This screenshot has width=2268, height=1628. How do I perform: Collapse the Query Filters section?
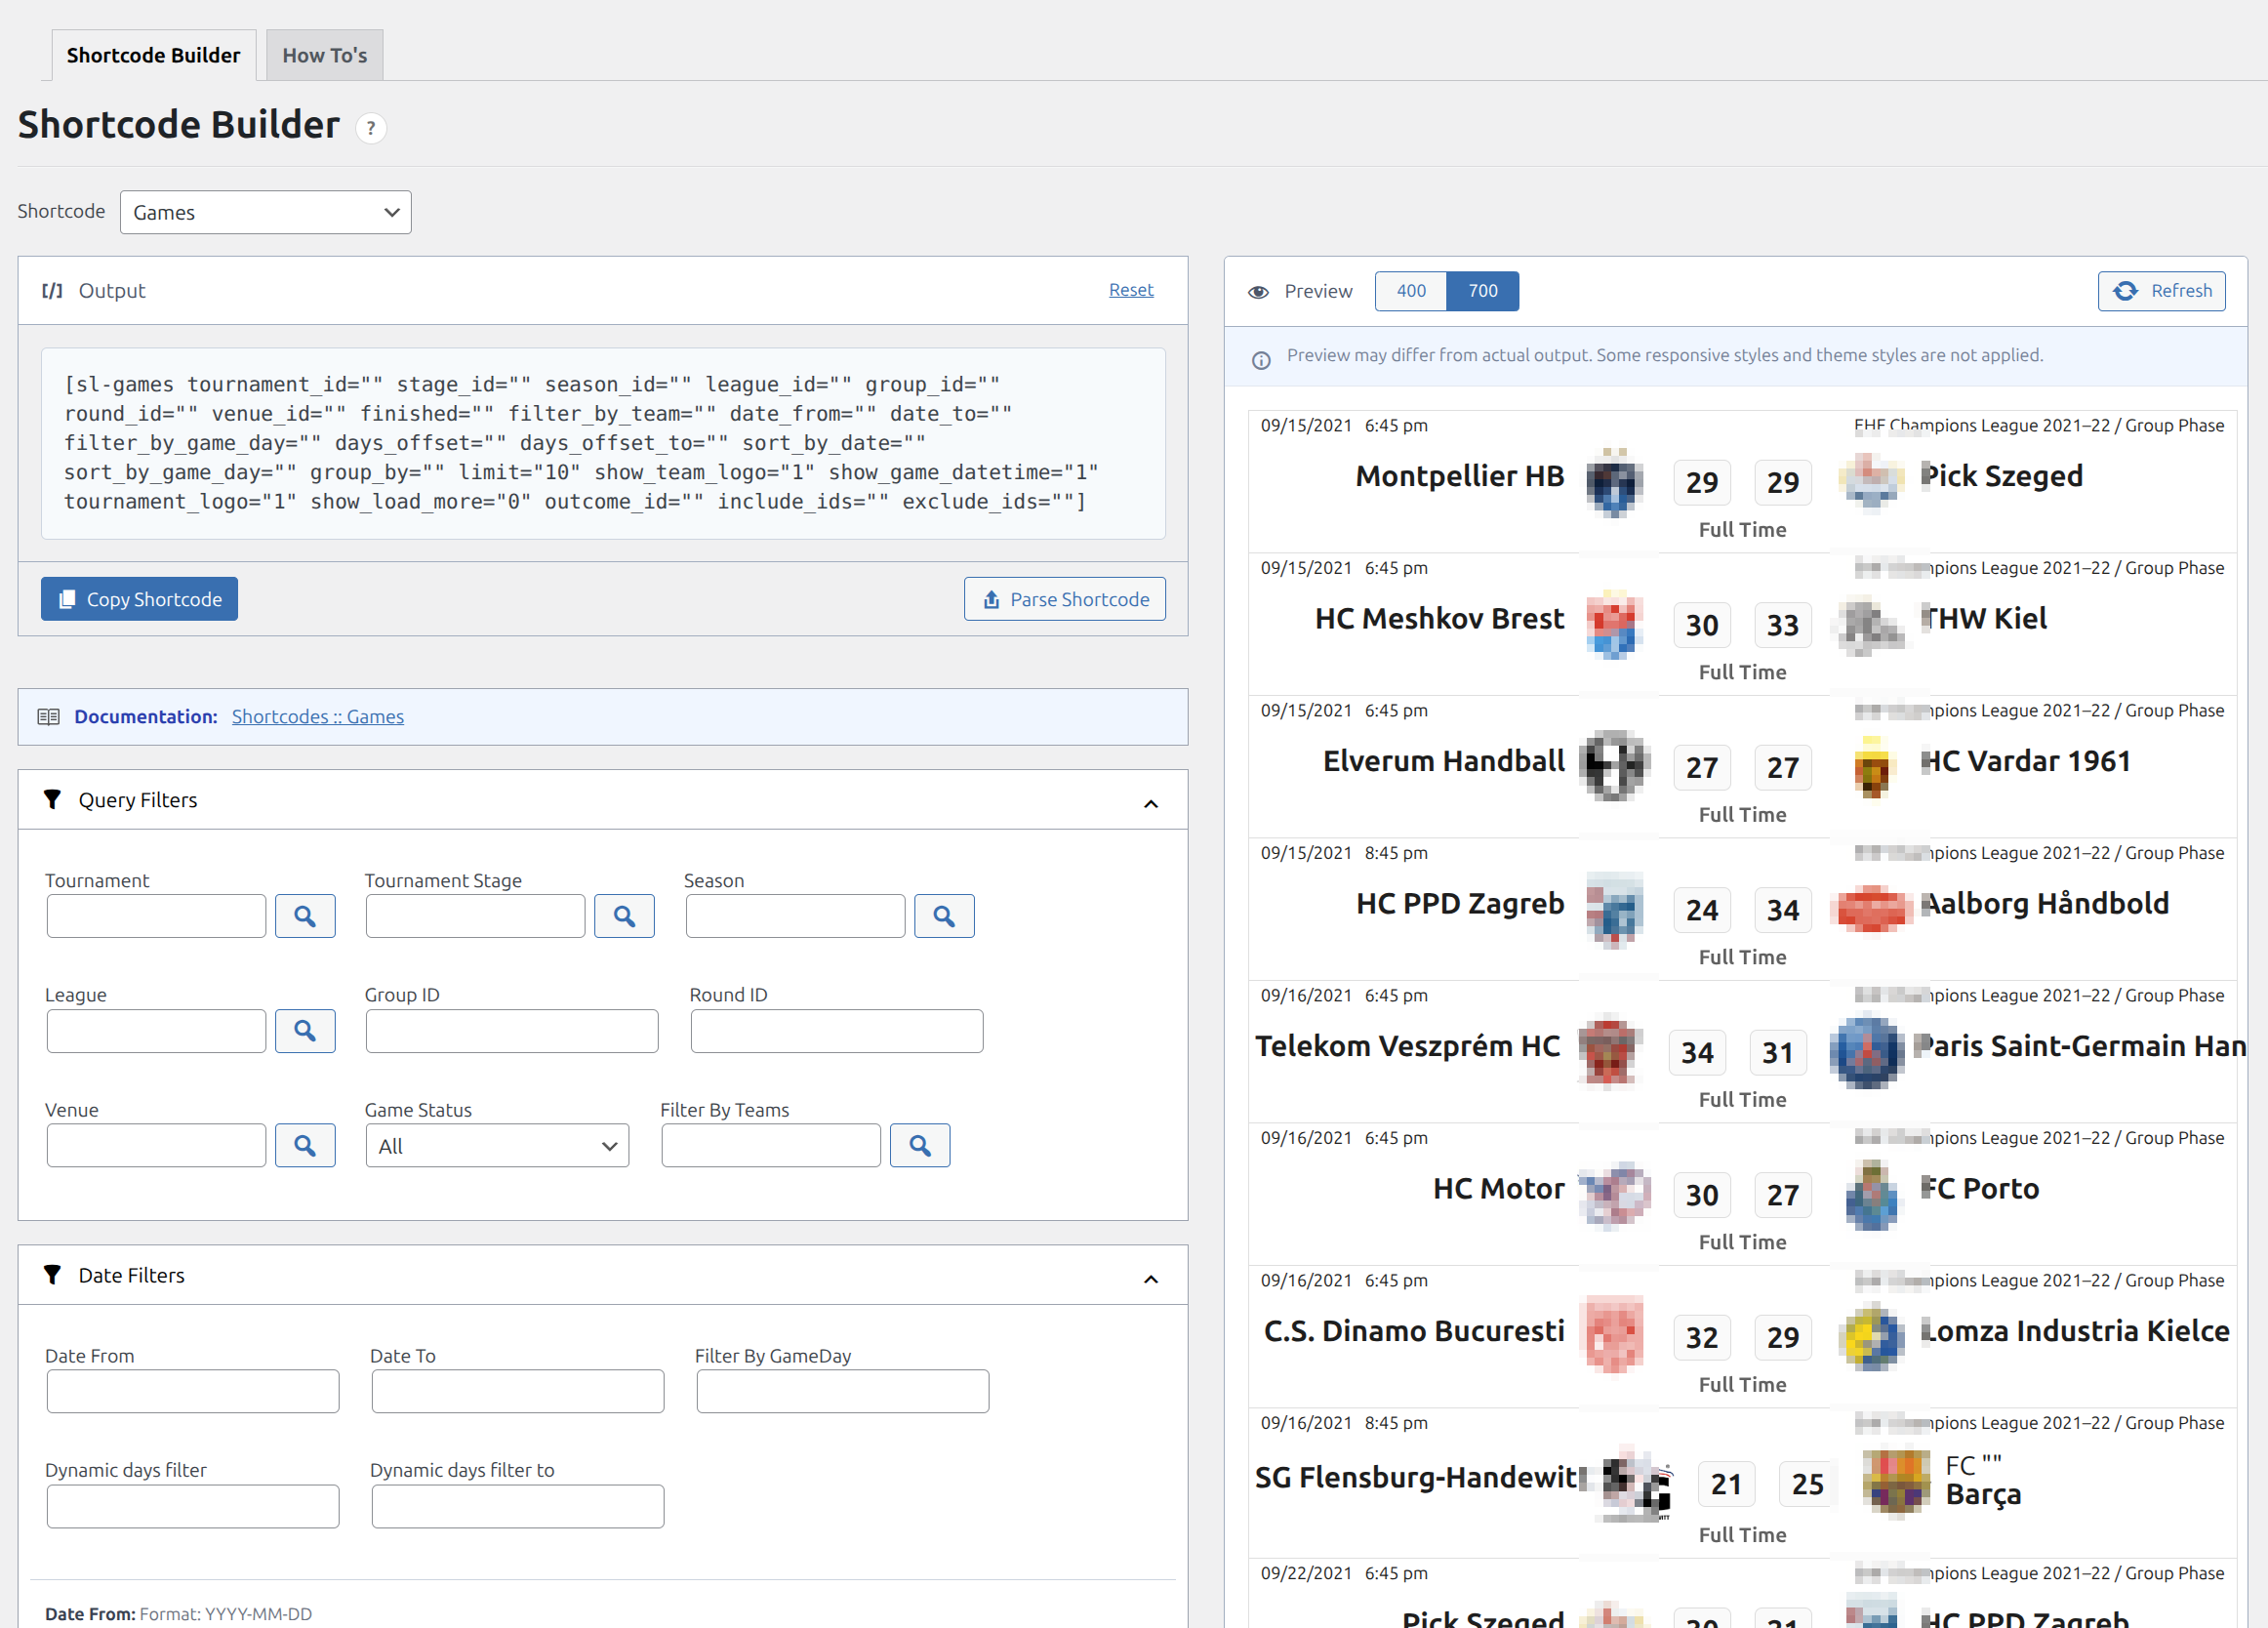coord(1150,803)
